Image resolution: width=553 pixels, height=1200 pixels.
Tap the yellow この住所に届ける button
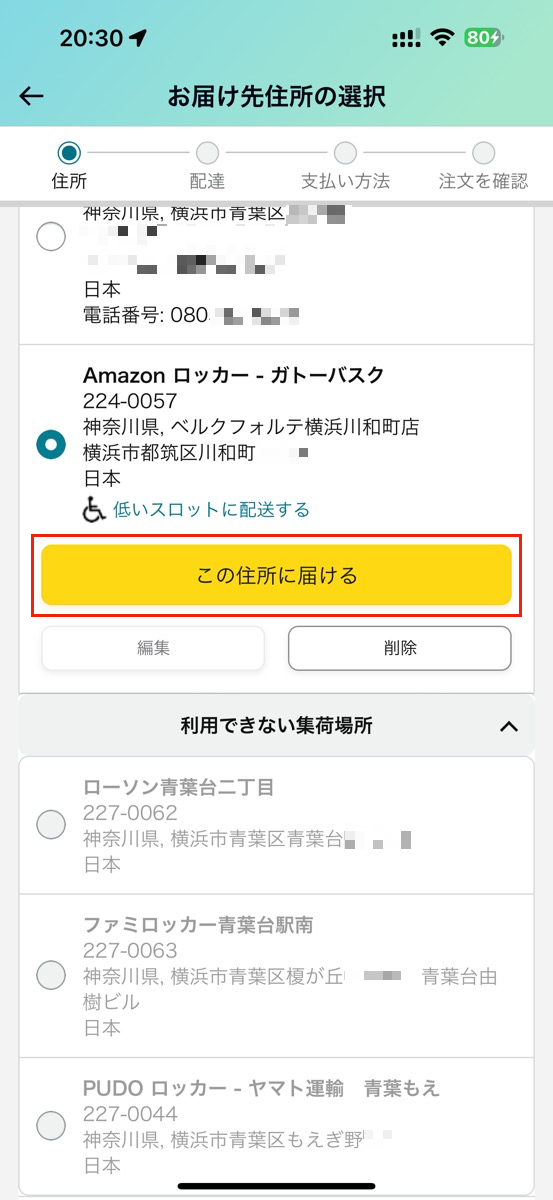coord(276,576)
